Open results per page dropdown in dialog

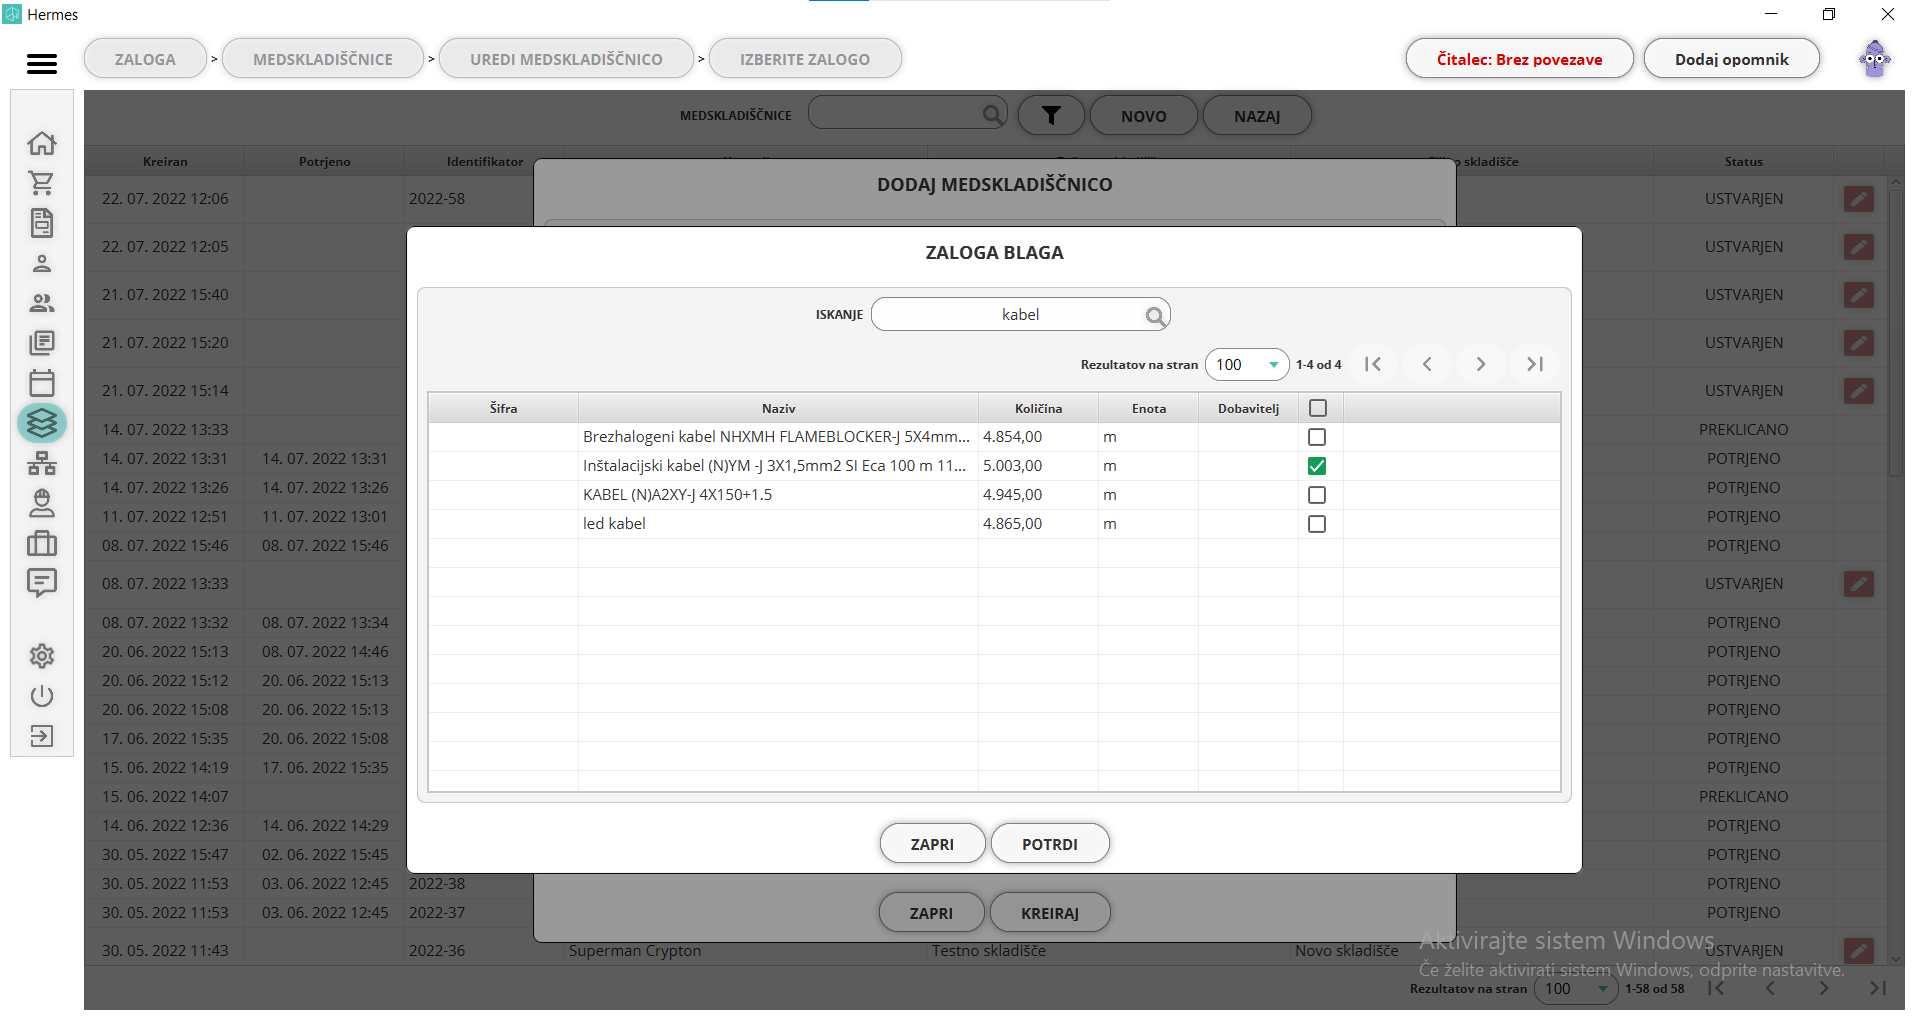tap(1247, 365)
